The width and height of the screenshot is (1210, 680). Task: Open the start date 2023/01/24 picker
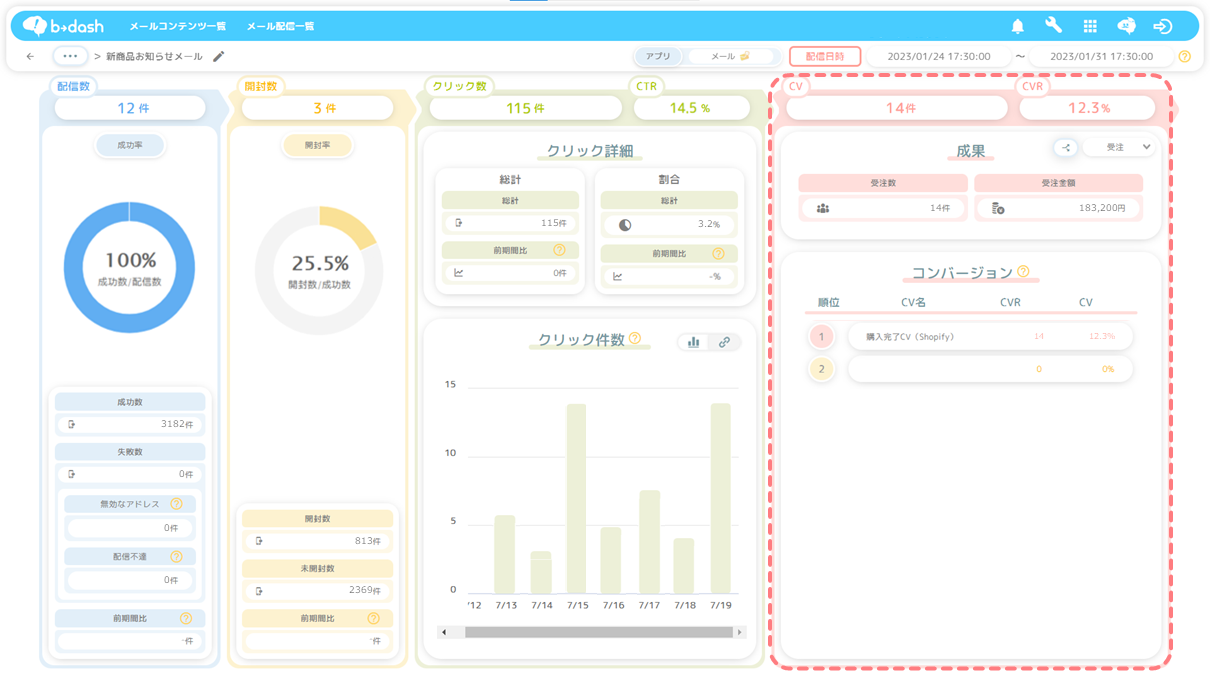[938, 57]
